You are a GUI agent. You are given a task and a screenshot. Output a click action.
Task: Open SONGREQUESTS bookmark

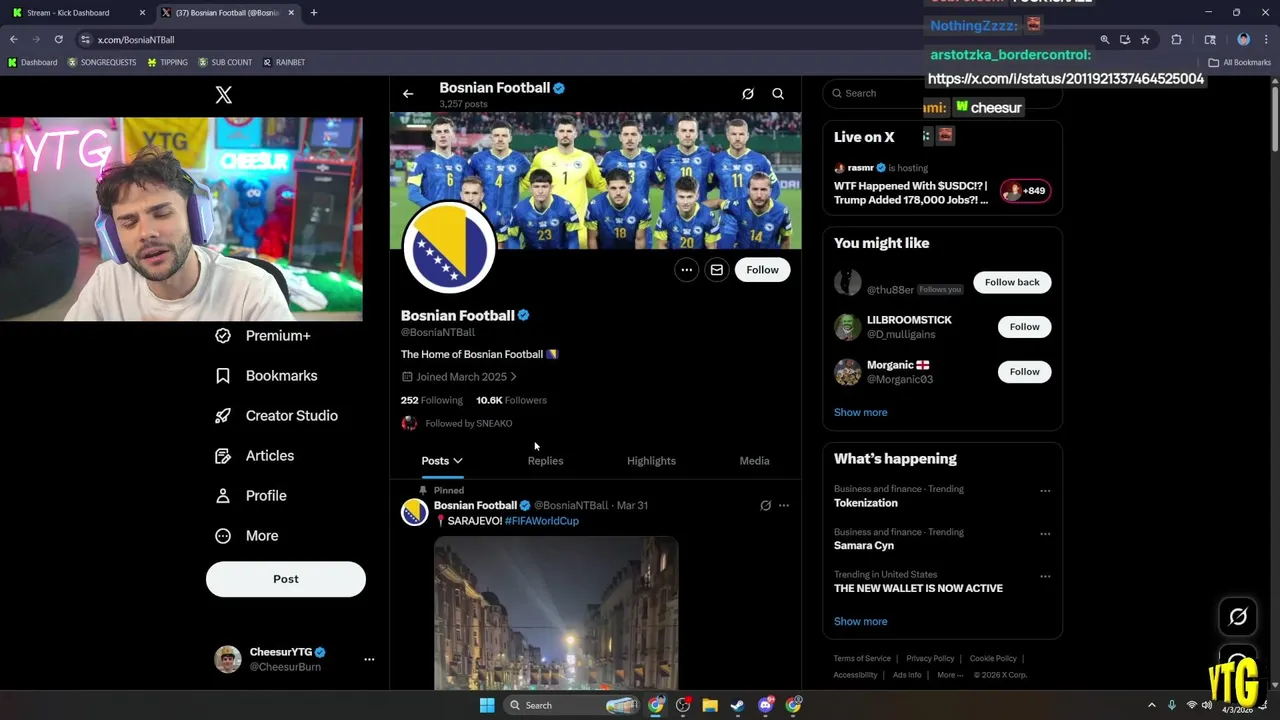pyautogui.click(x=102, y=62)
